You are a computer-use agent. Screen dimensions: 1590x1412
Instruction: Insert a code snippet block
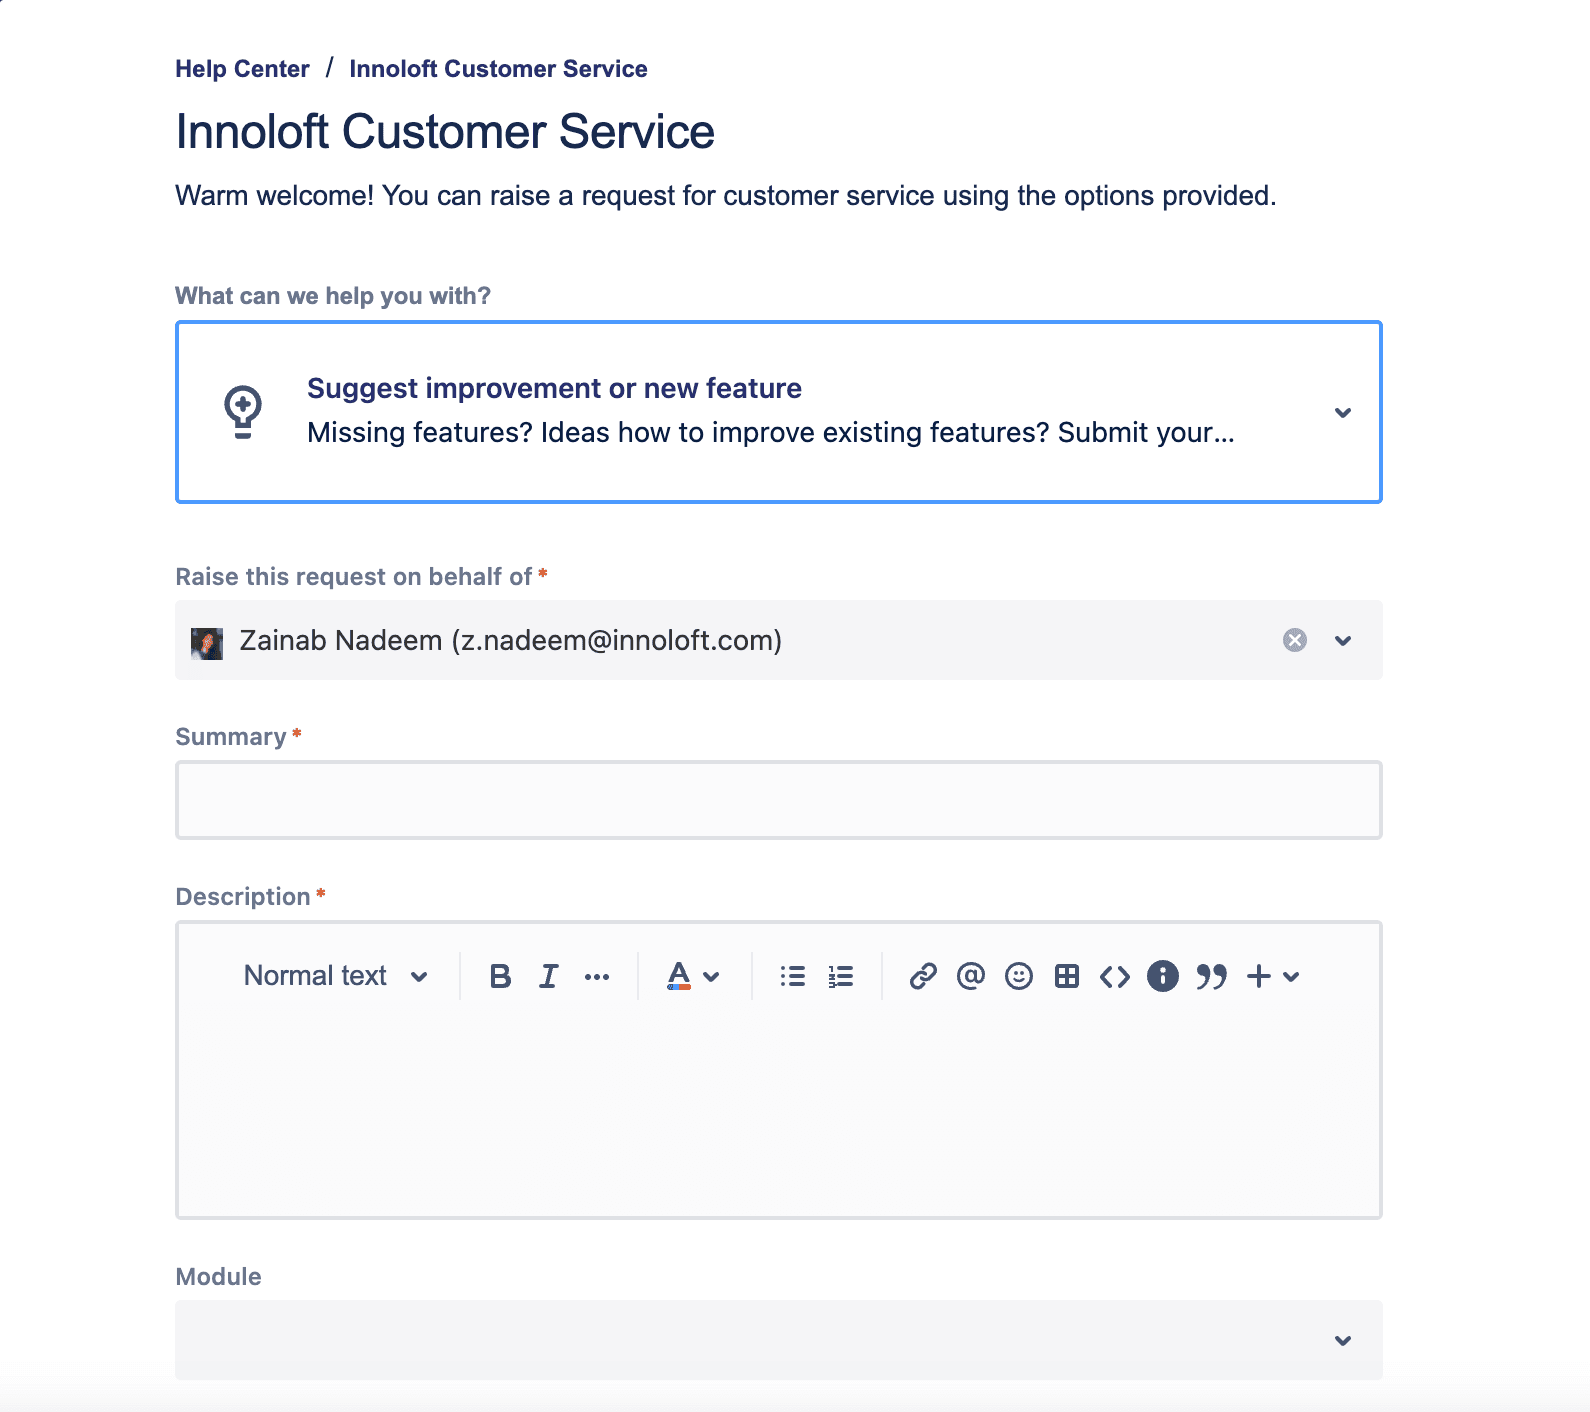coord(1114,976)
